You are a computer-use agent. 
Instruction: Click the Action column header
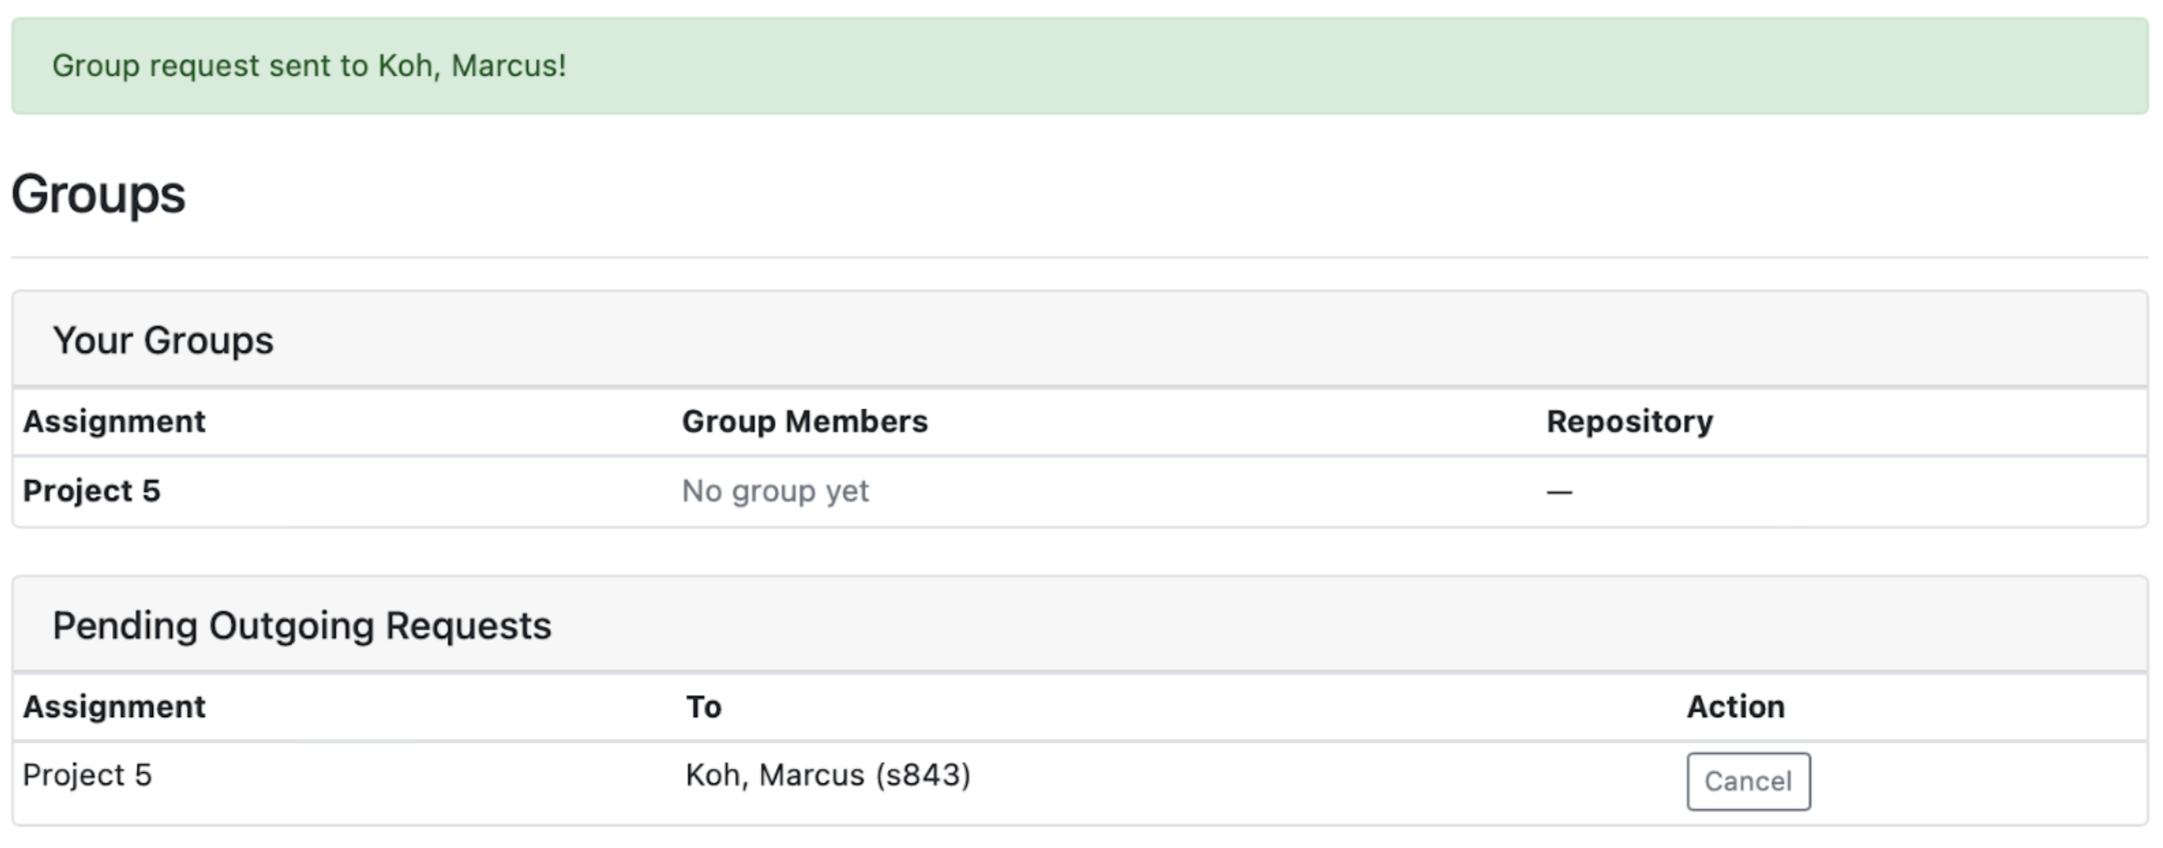point(1735,707)
